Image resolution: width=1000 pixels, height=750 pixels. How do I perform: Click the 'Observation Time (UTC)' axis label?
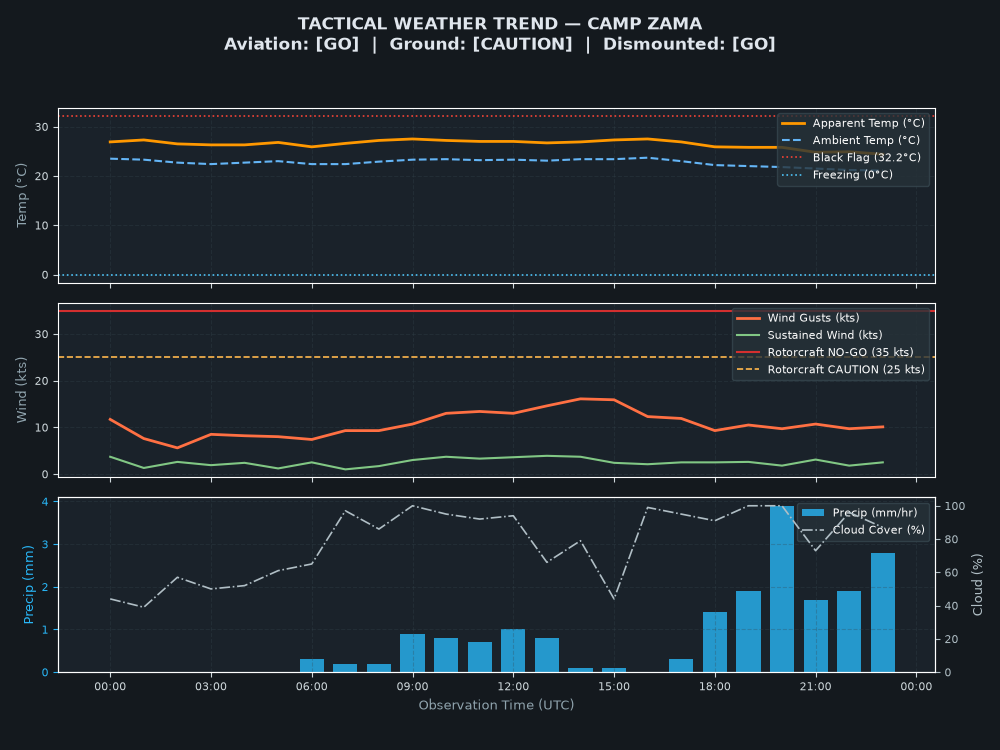coord(496,705)
